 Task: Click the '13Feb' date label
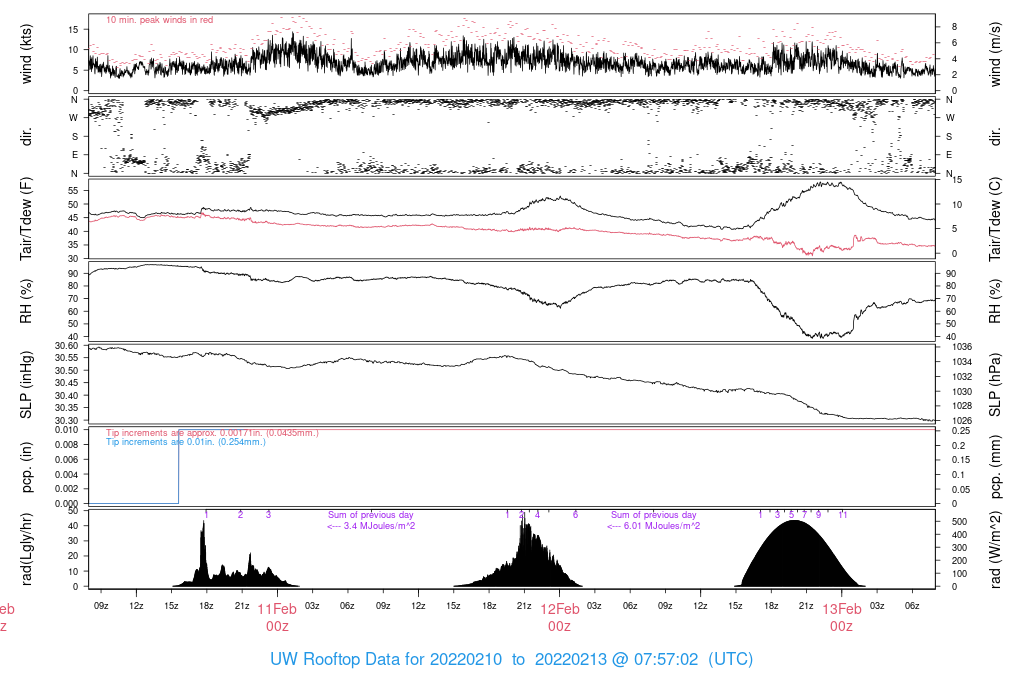842,609
